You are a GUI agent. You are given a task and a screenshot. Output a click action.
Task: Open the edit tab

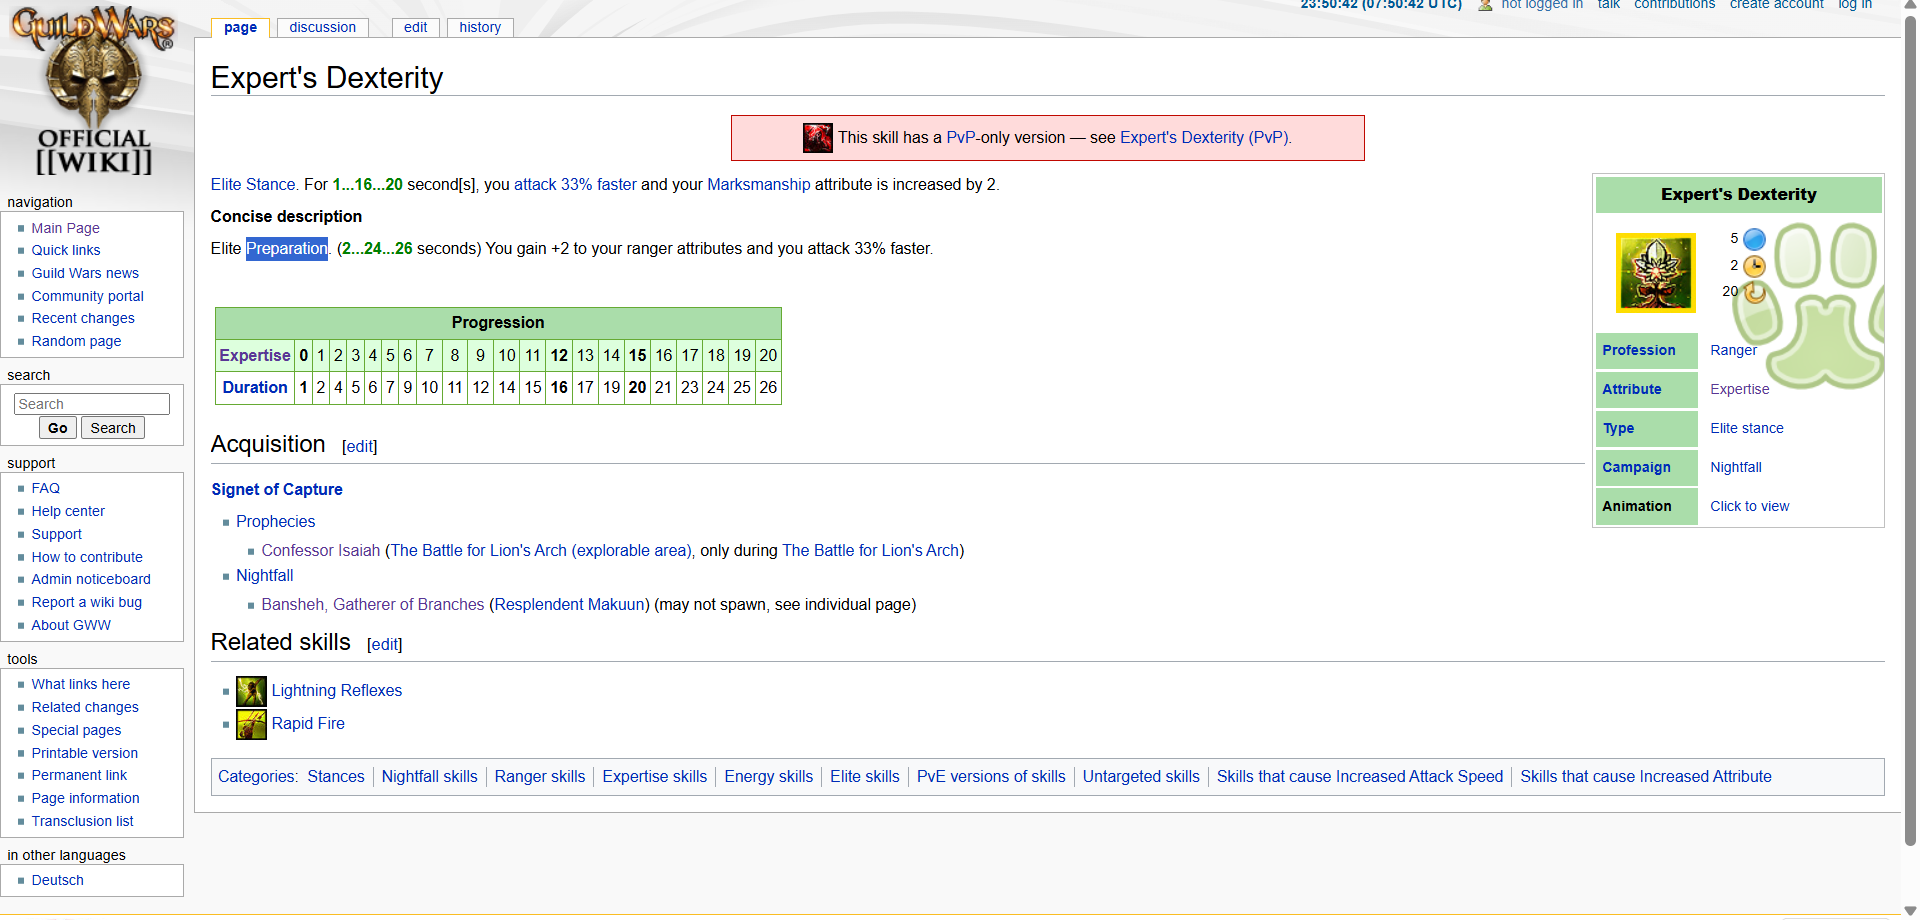click(x=415, y=27)
